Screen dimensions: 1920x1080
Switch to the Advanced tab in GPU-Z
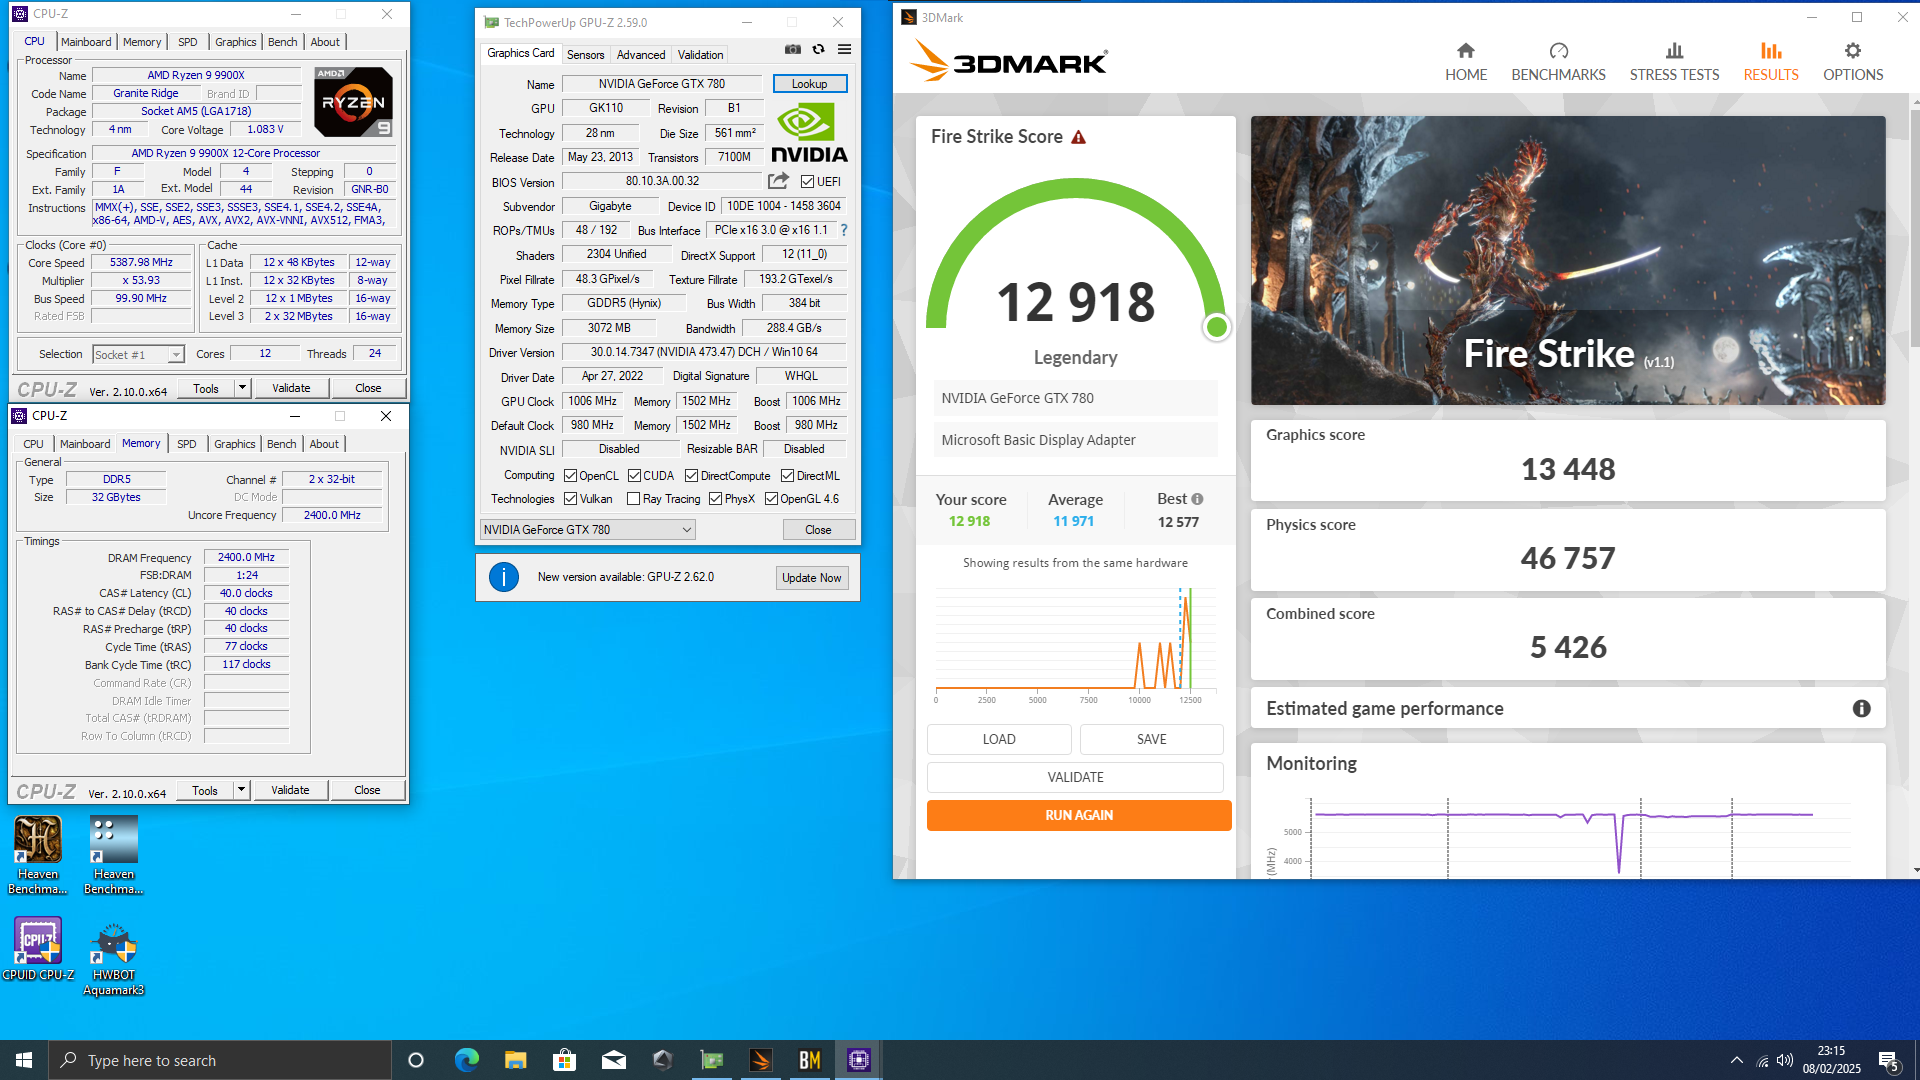click(641, 55)
